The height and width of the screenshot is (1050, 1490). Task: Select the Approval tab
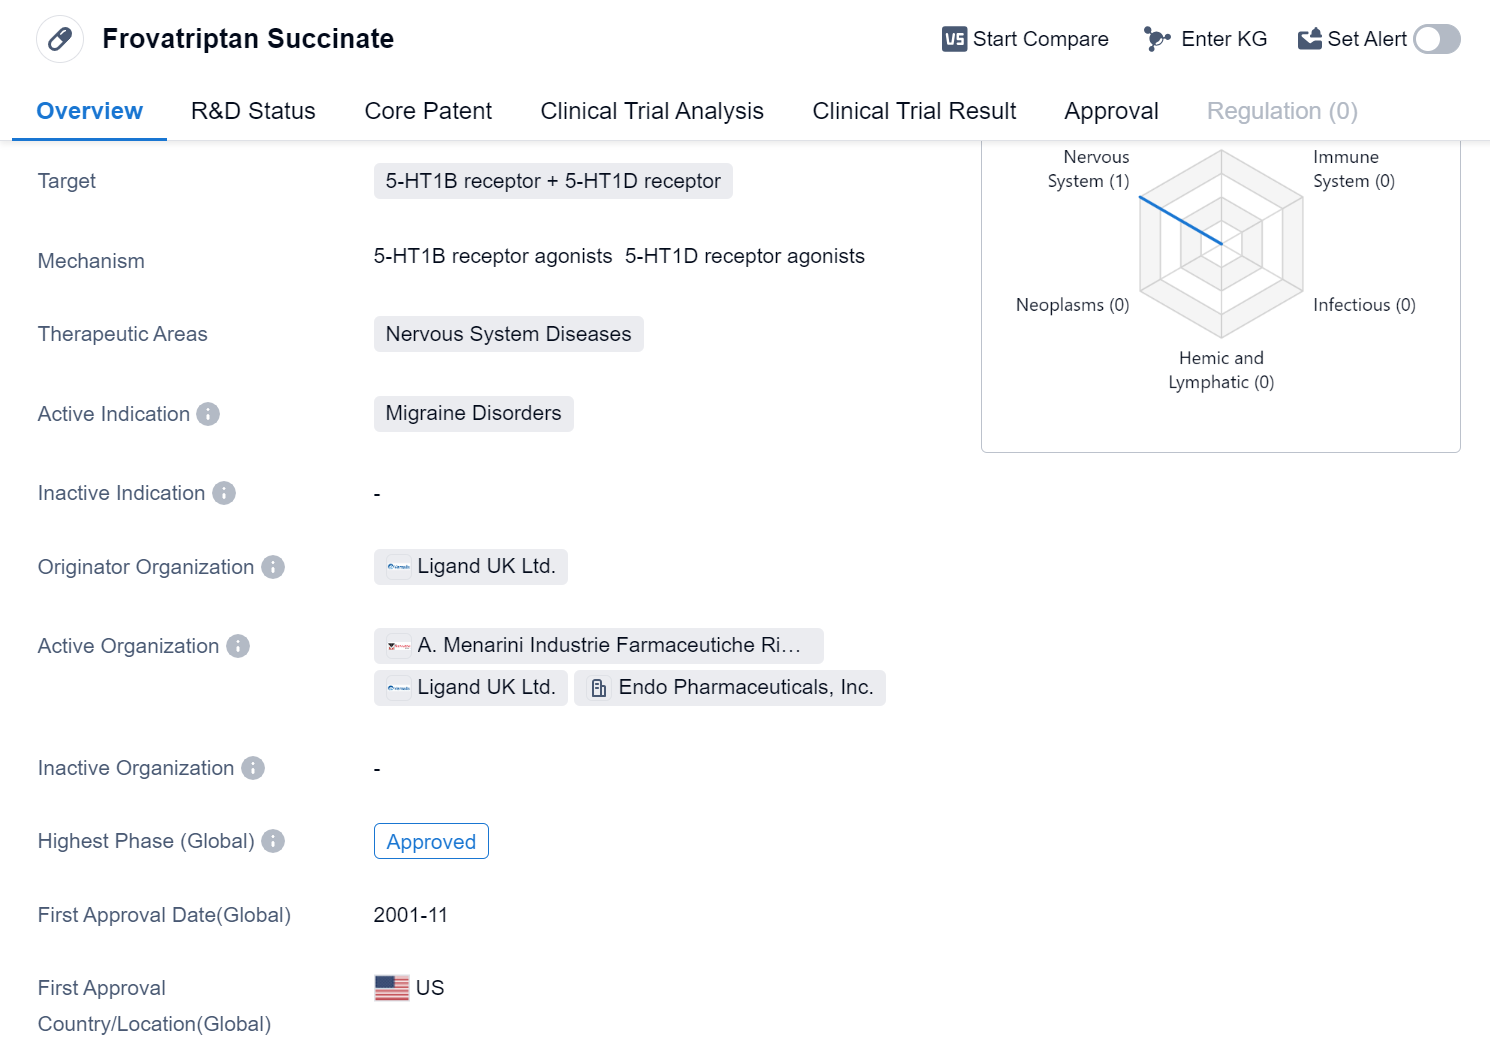coord(1111,111)
